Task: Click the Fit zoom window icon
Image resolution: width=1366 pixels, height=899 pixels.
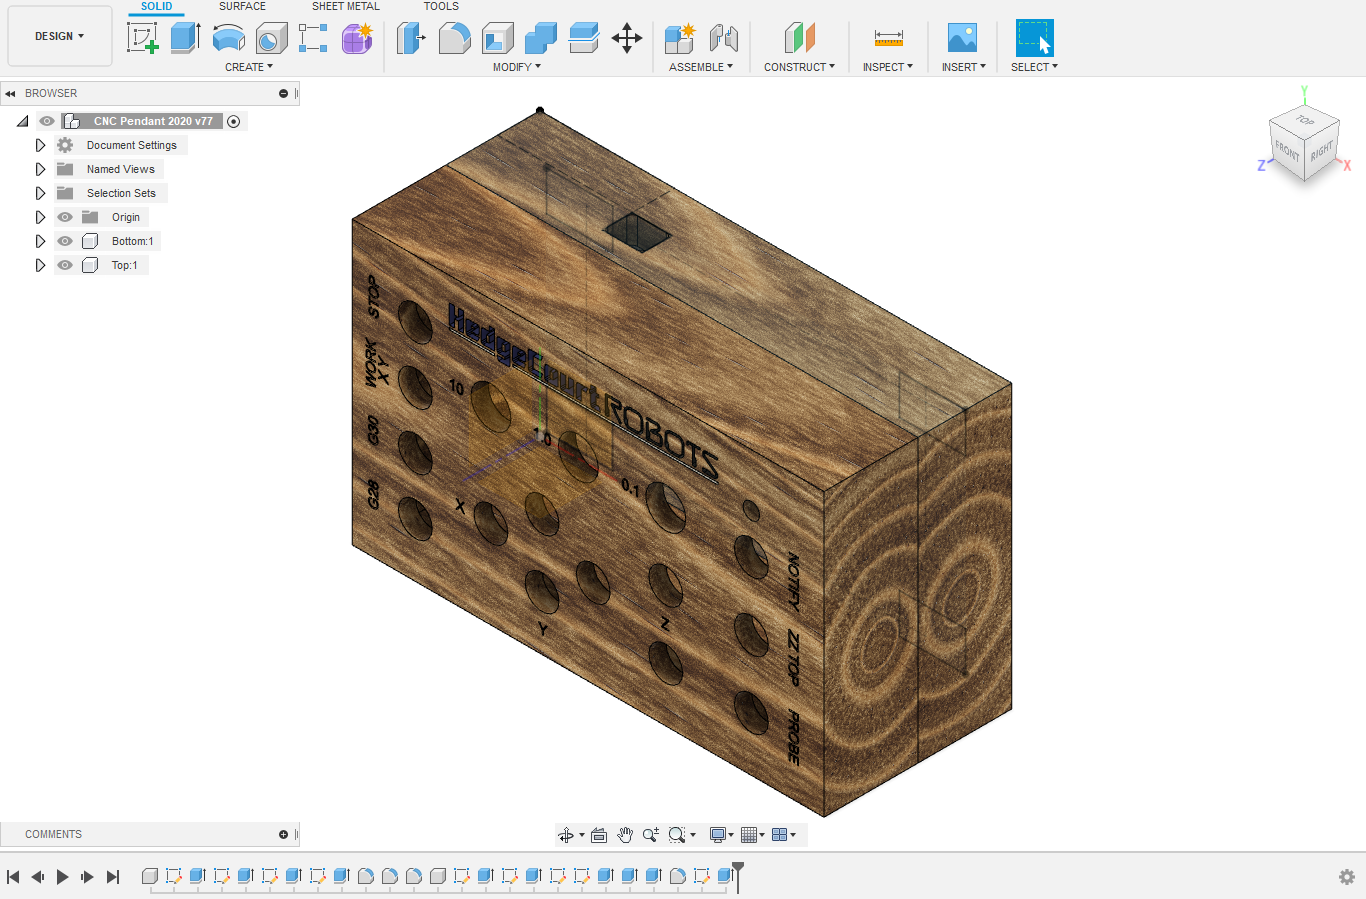Action: pos(677,835)
